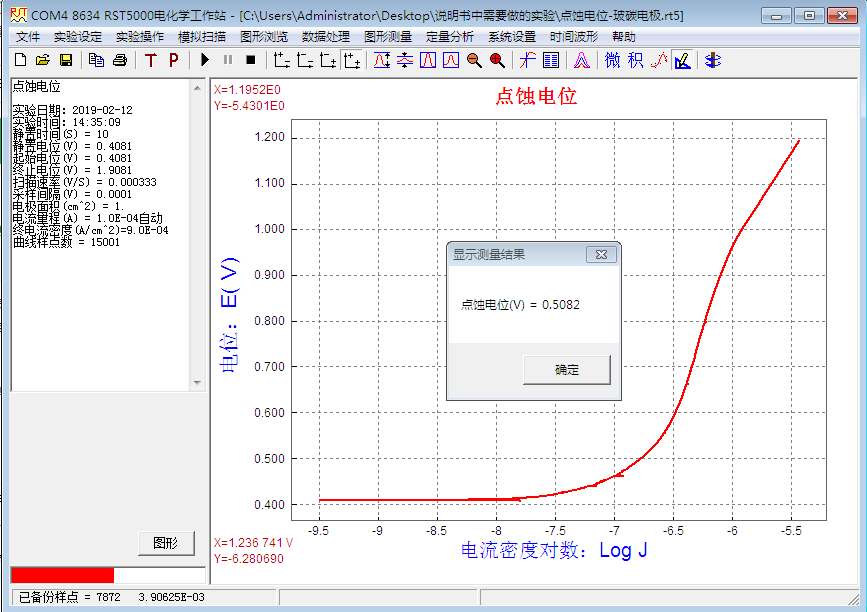Print the graph with the printer icon
Screen dimensions: 867x612
(x=119, y=60)
